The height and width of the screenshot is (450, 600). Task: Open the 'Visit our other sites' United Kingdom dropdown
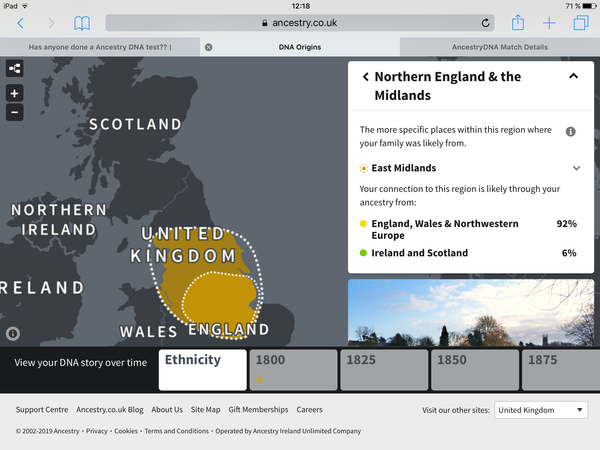541,410
